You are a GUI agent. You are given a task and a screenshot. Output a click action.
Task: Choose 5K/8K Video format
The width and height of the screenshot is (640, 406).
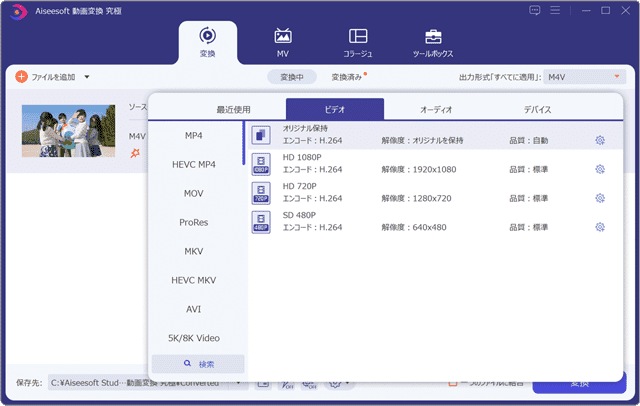[x=193, y=338]
